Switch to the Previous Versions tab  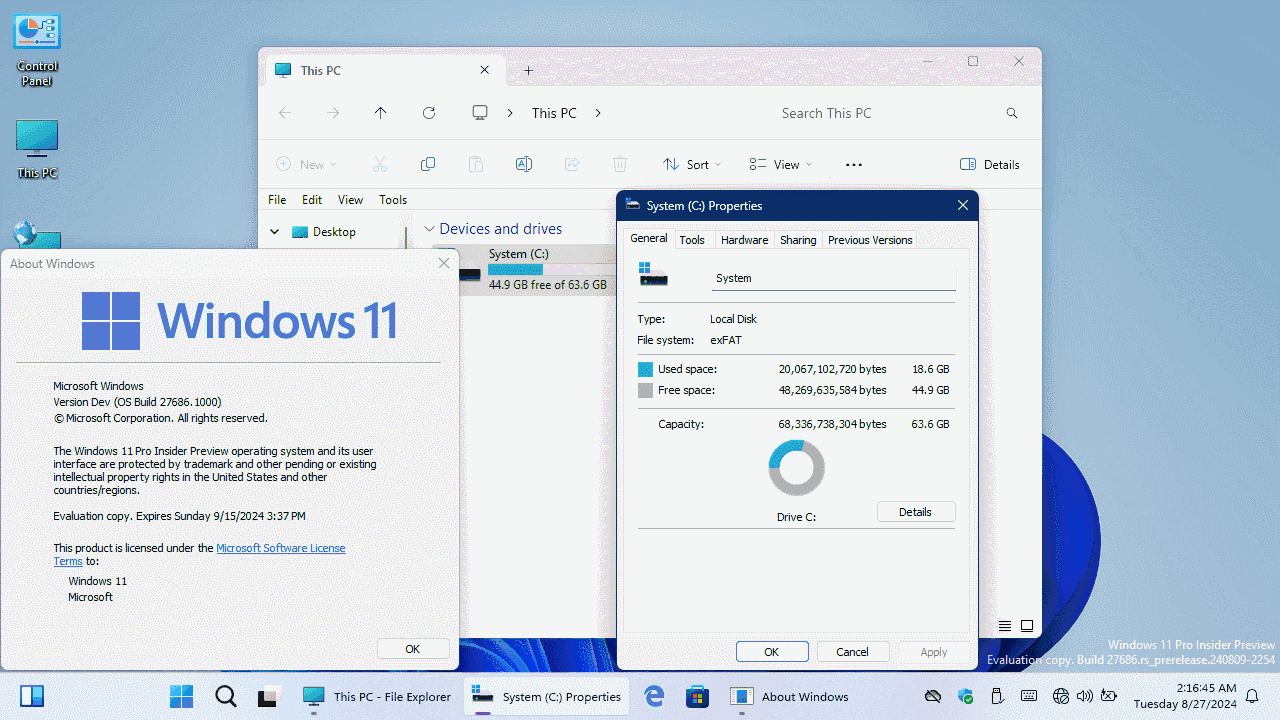[870, 240]
